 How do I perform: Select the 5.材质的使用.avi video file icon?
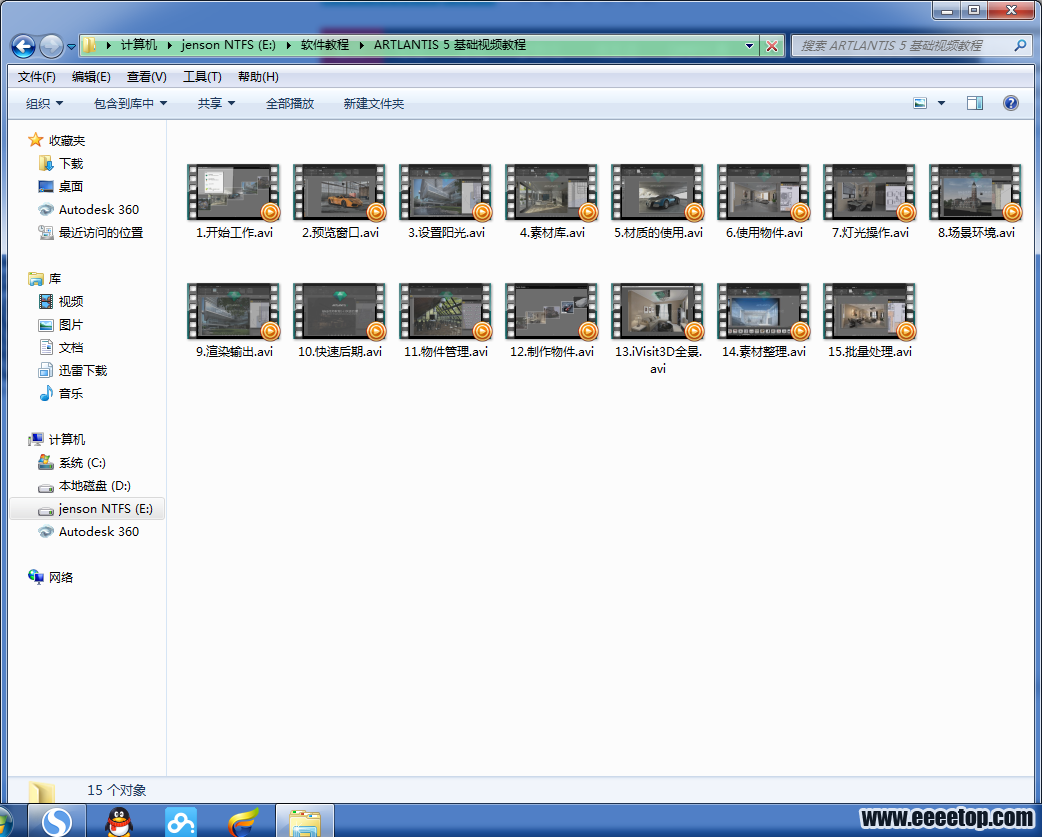(657, 192)
